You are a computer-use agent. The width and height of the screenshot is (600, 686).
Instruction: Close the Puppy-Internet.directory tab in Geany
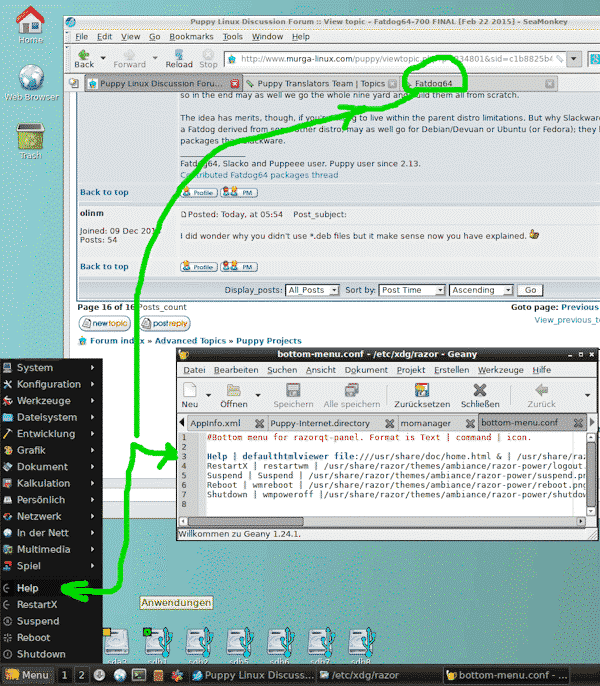click(x=389, y=423)
